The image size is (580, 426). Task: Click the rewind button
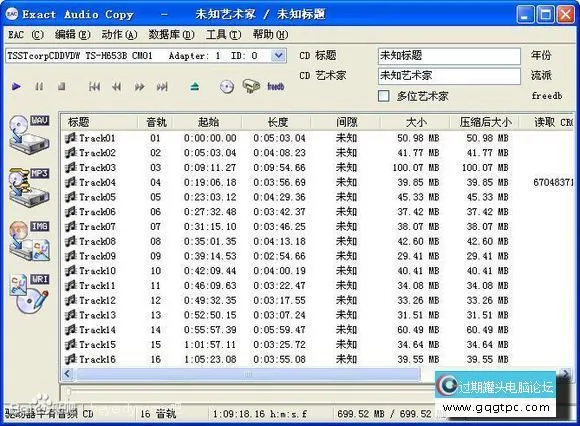[117, 87]
